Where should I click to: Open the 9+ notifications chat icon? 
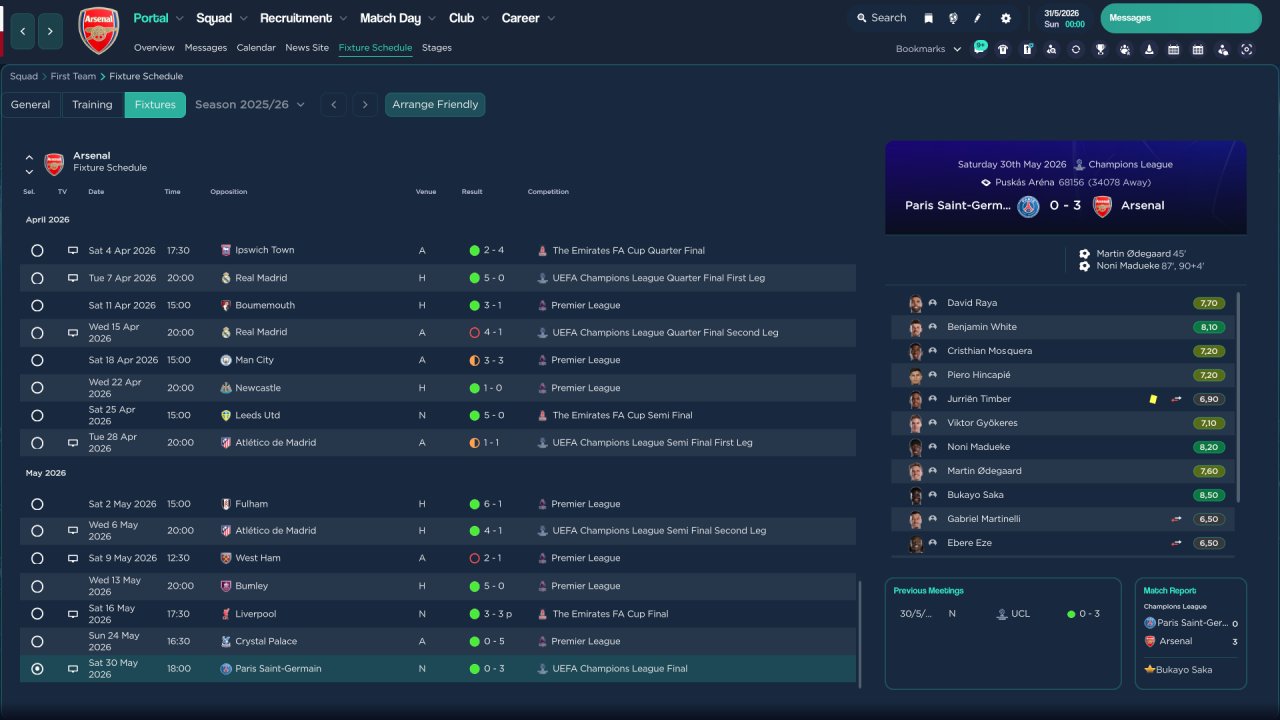pyautogui.click(x=979, y=48)
